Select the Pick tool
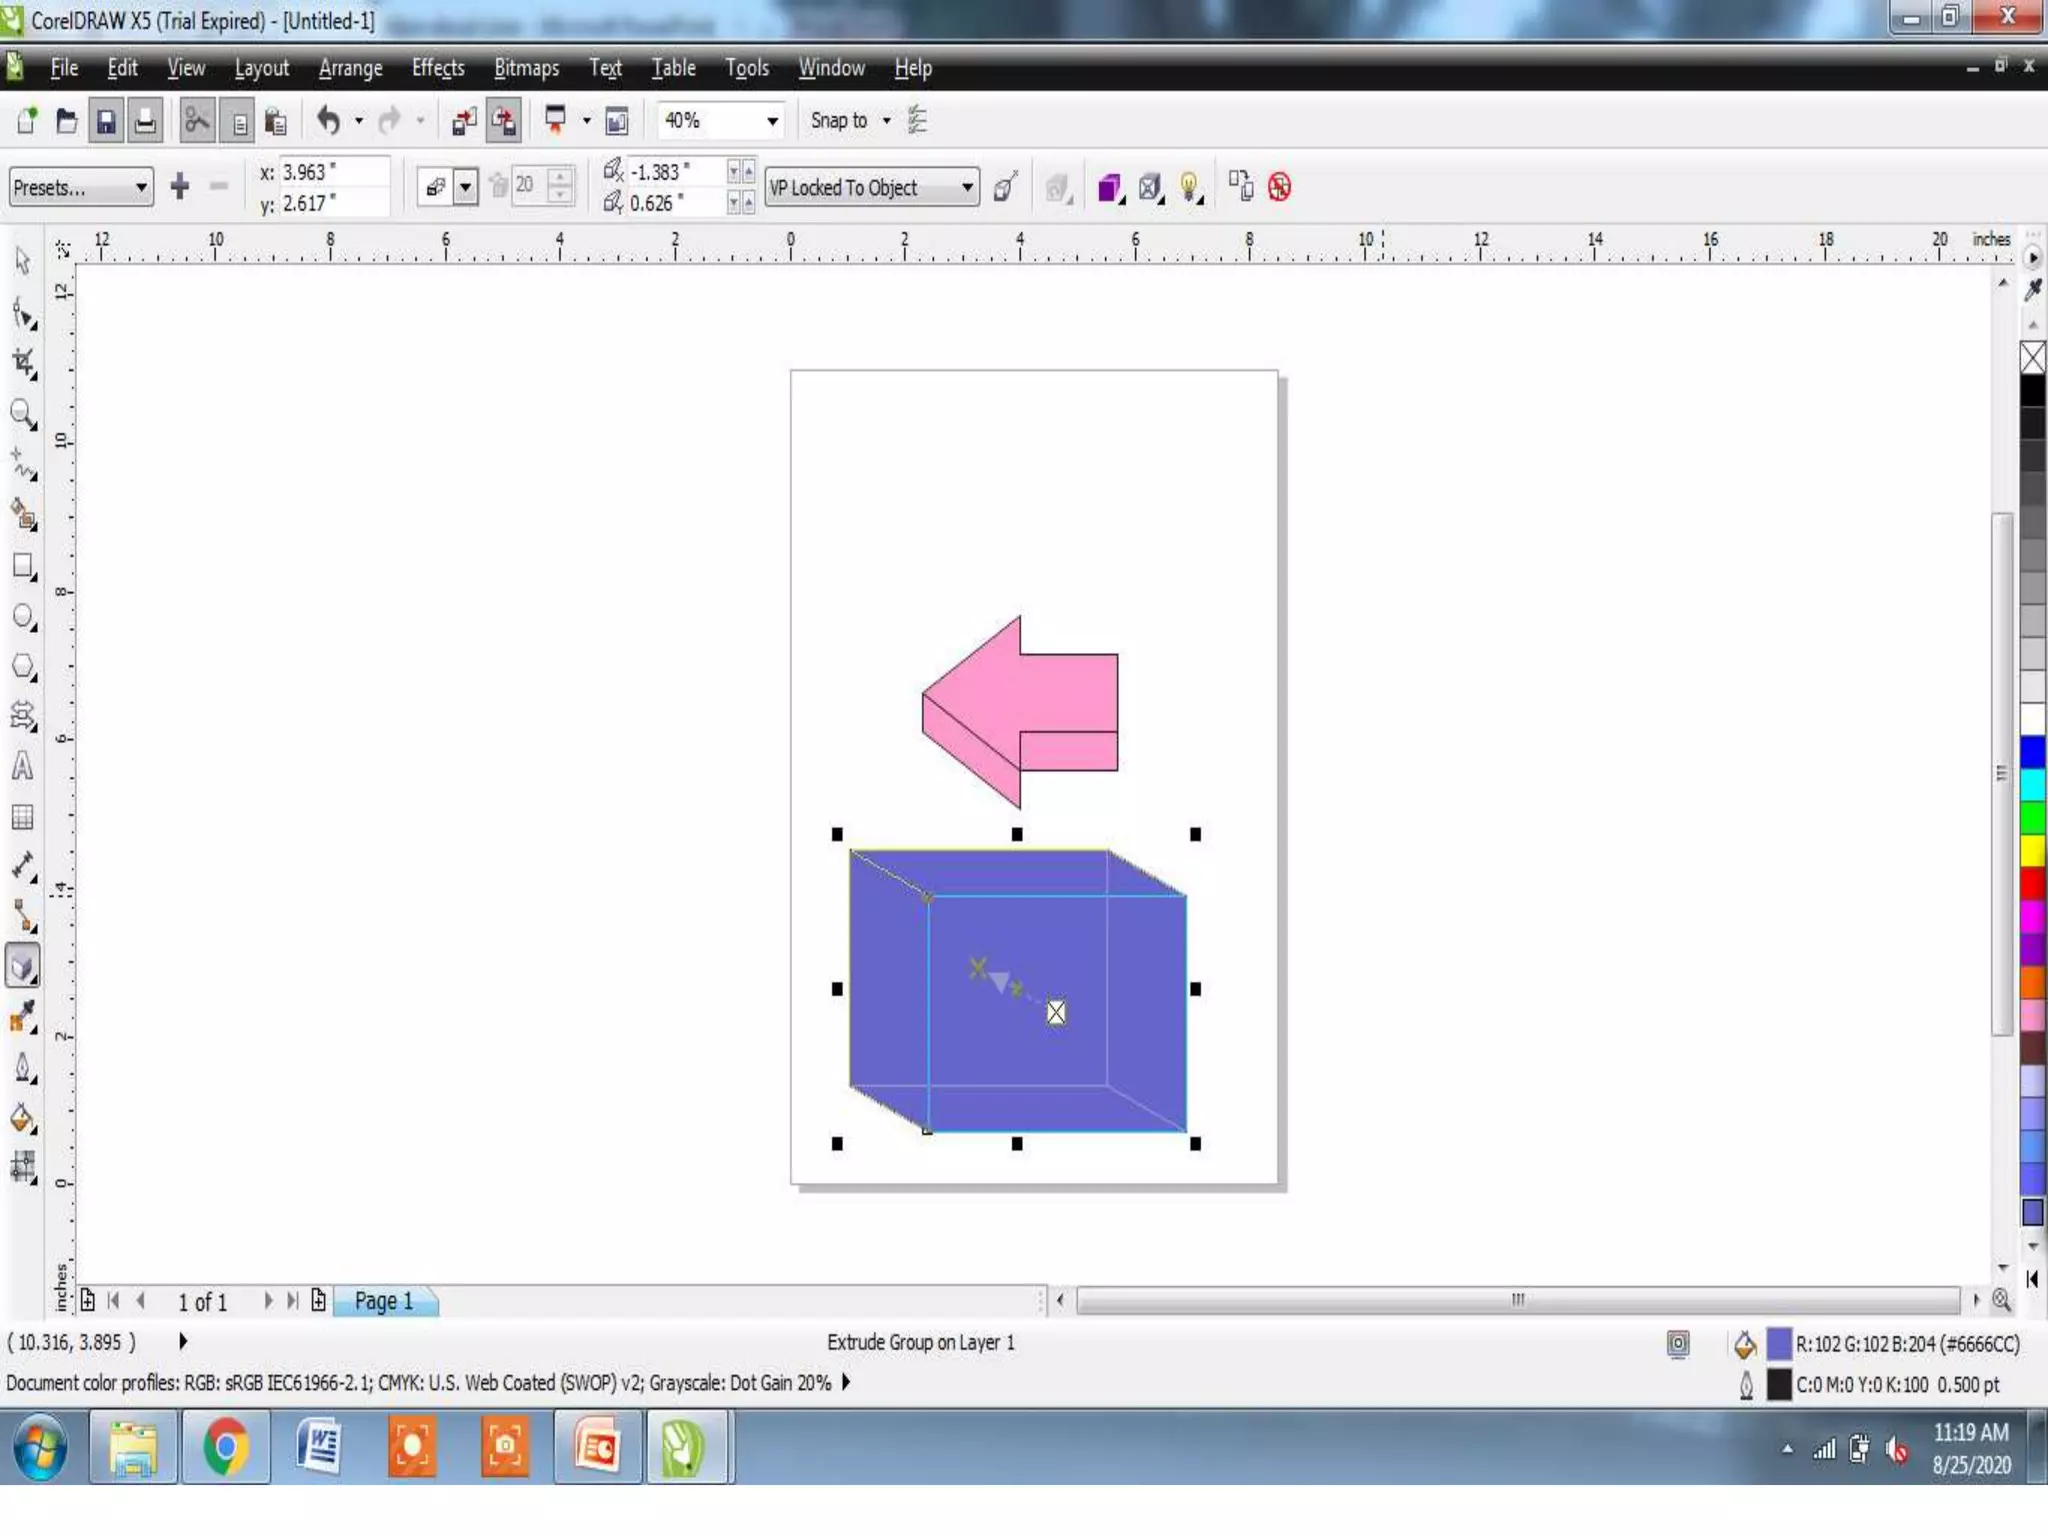 tap(23, 261)
